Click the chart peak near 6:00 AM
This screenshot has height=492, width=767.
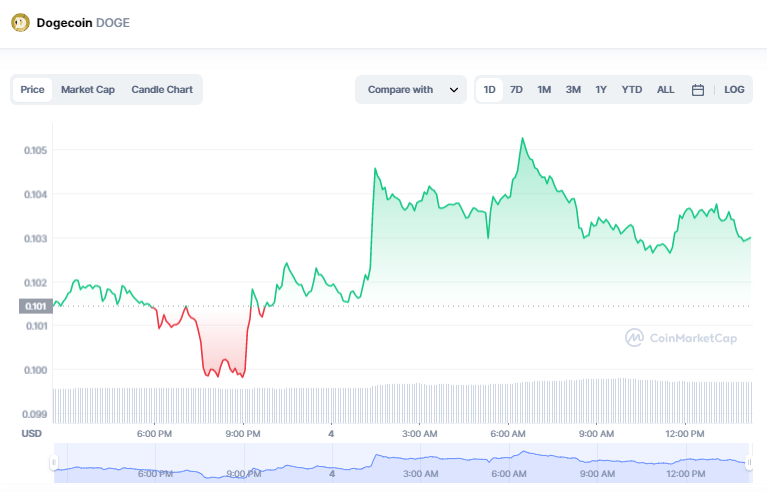[x=522, y=138]
